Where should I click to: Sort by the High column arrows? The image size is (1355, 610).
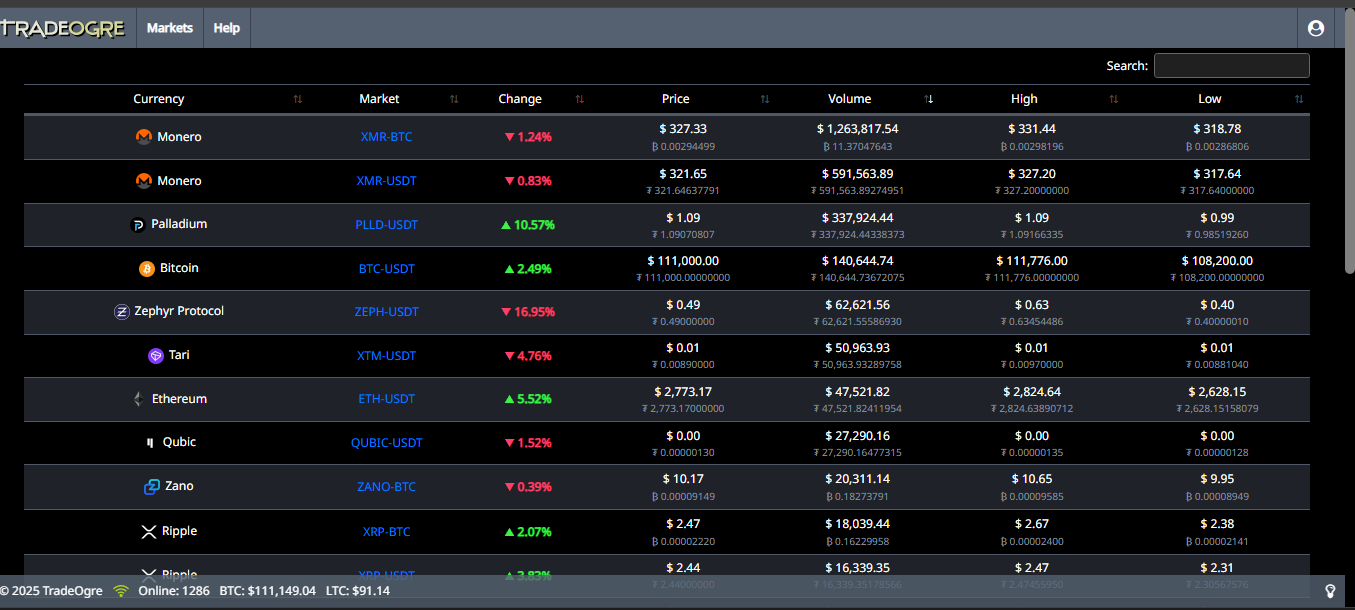pyautogui.click(x=1114, y=99)
